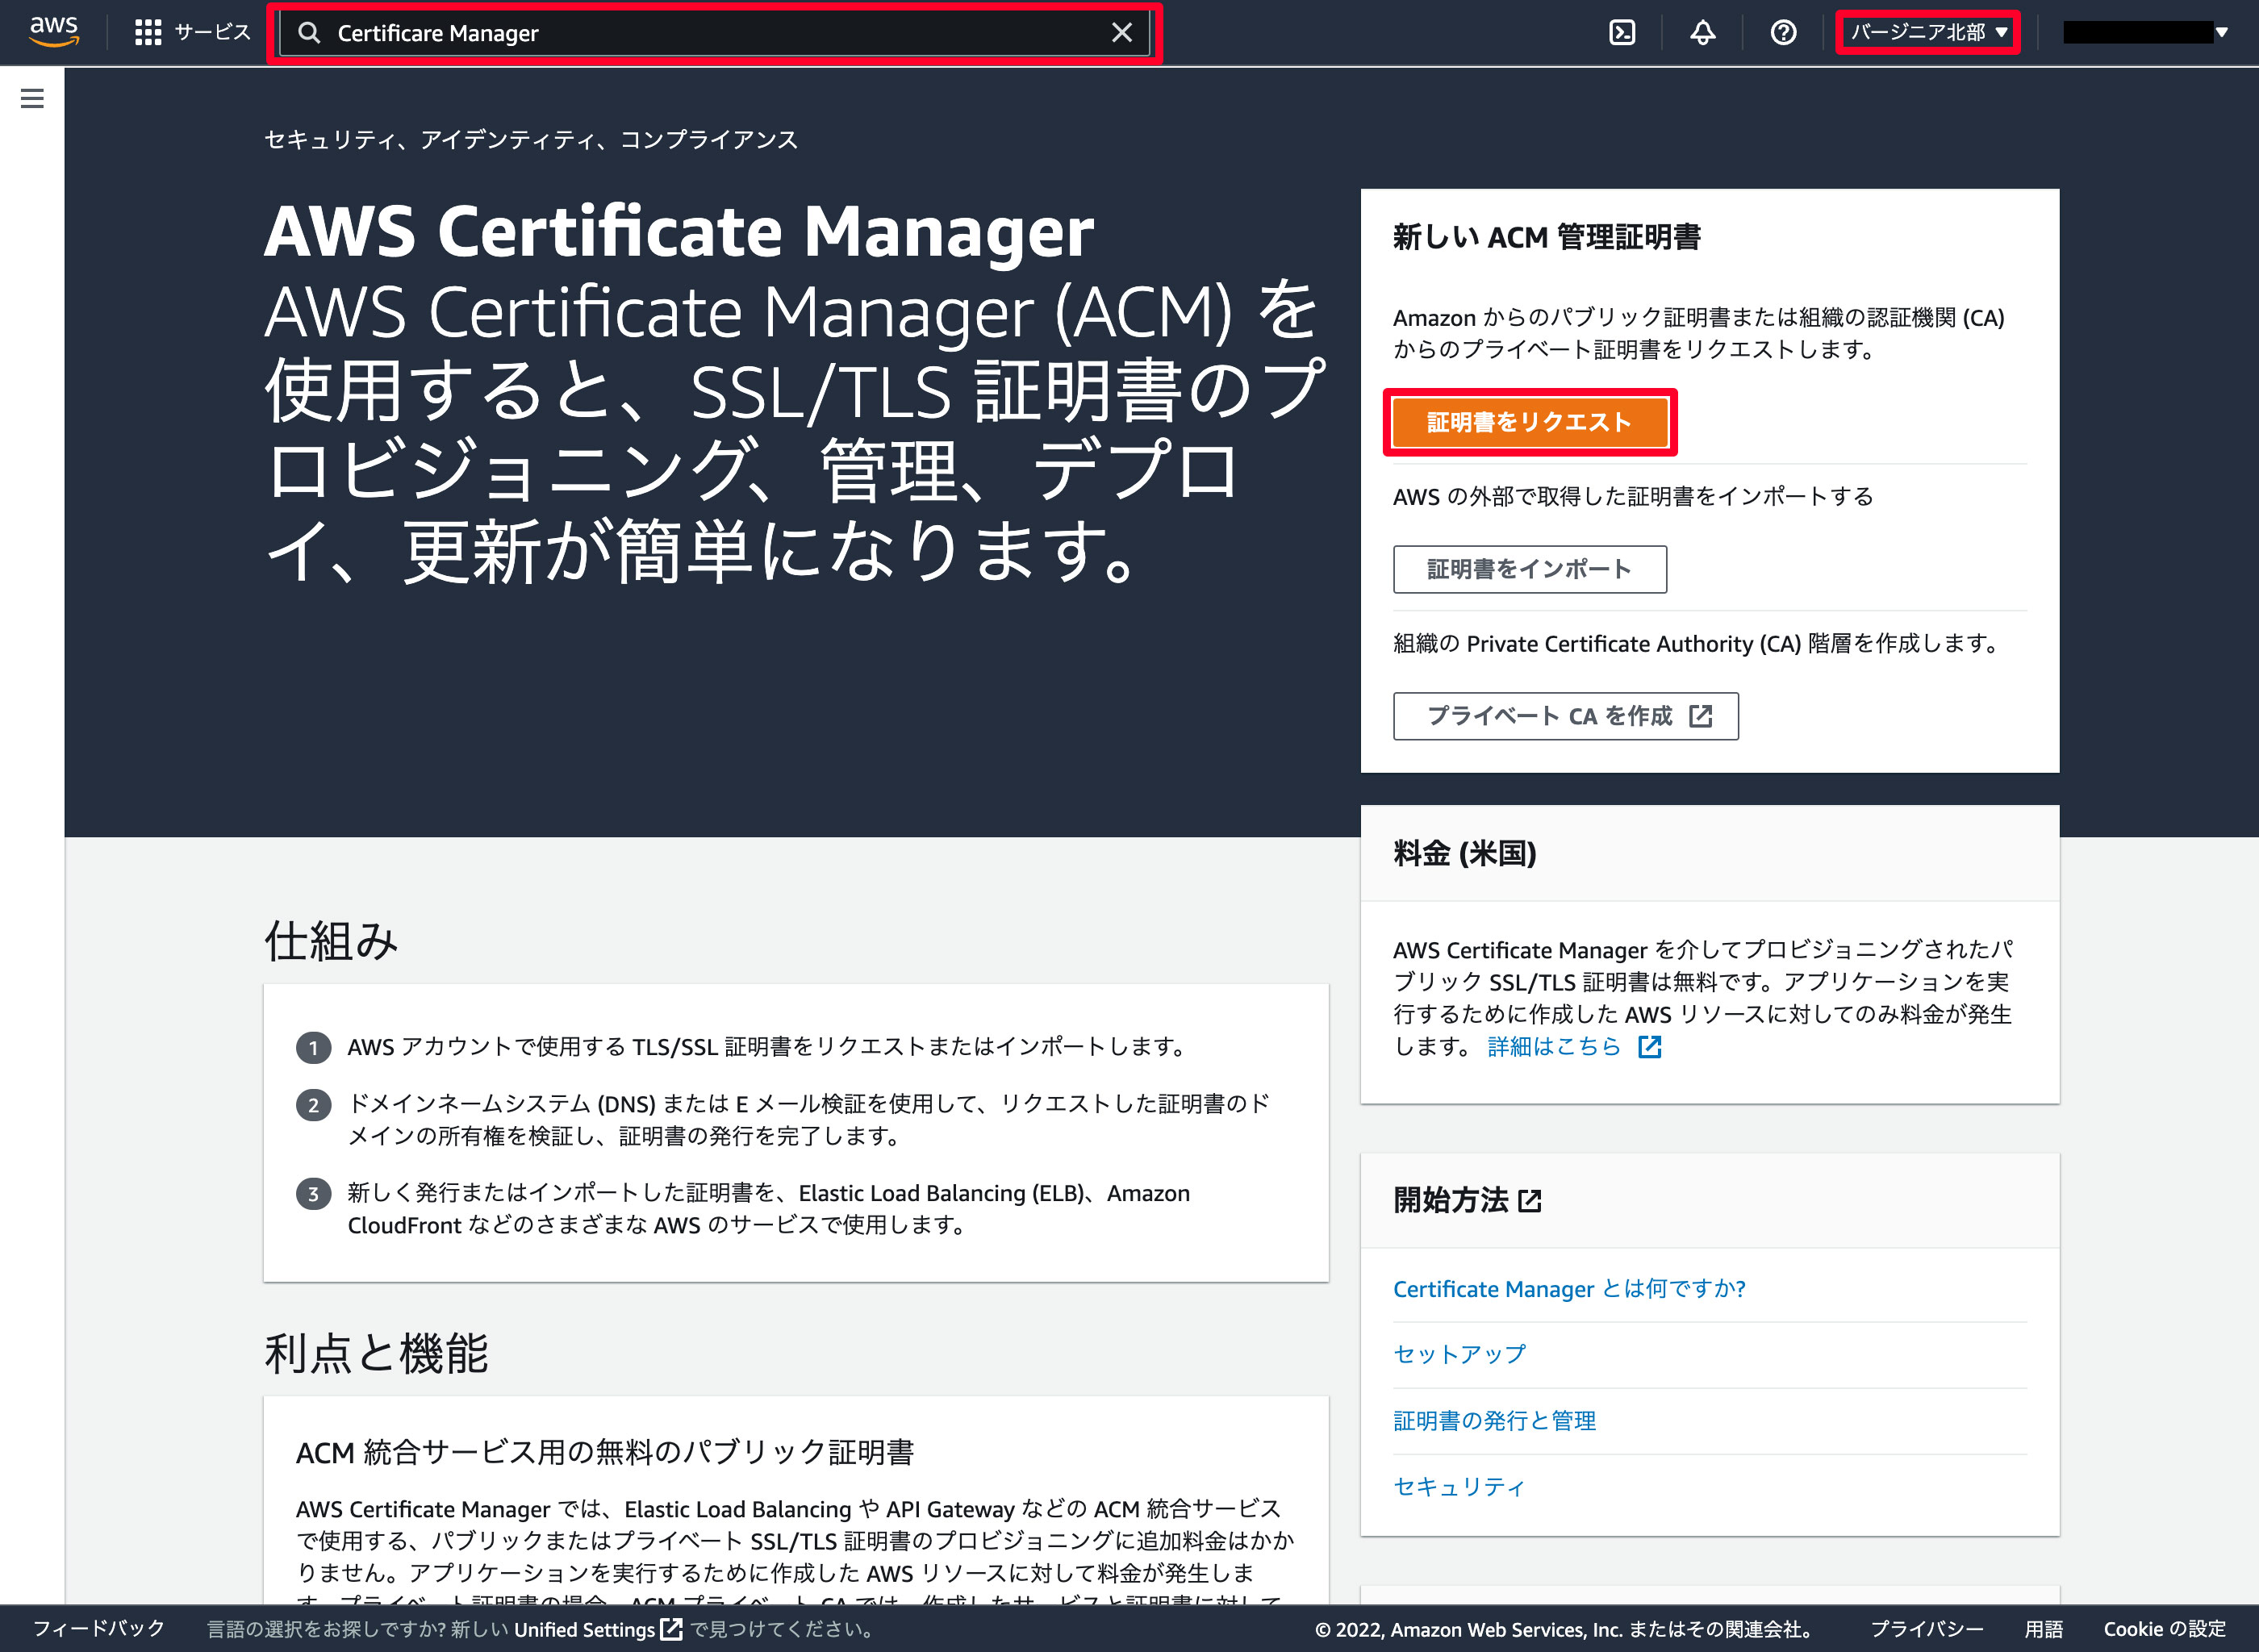Click the Unified Settings external link icon
The width and height of the screenshot is (2259, 1652).
click(671, 1629)
